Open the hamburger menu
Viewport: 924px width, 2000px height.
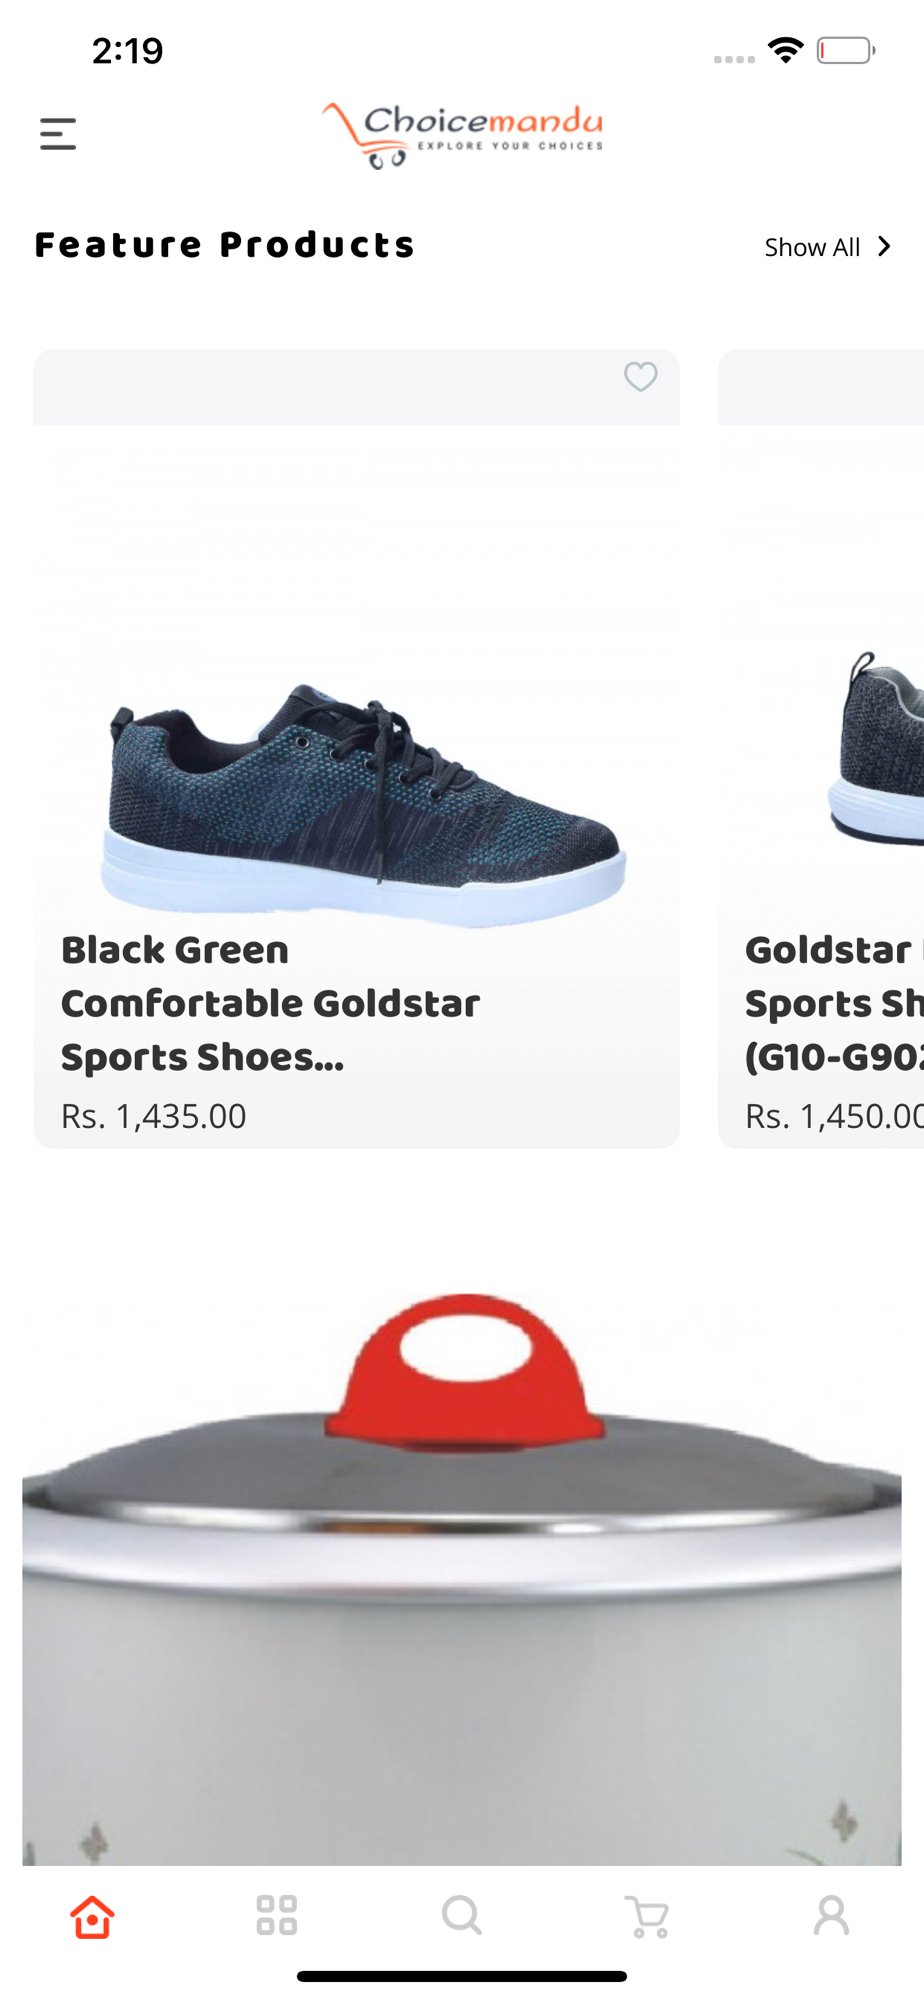[x=58, y=134]
